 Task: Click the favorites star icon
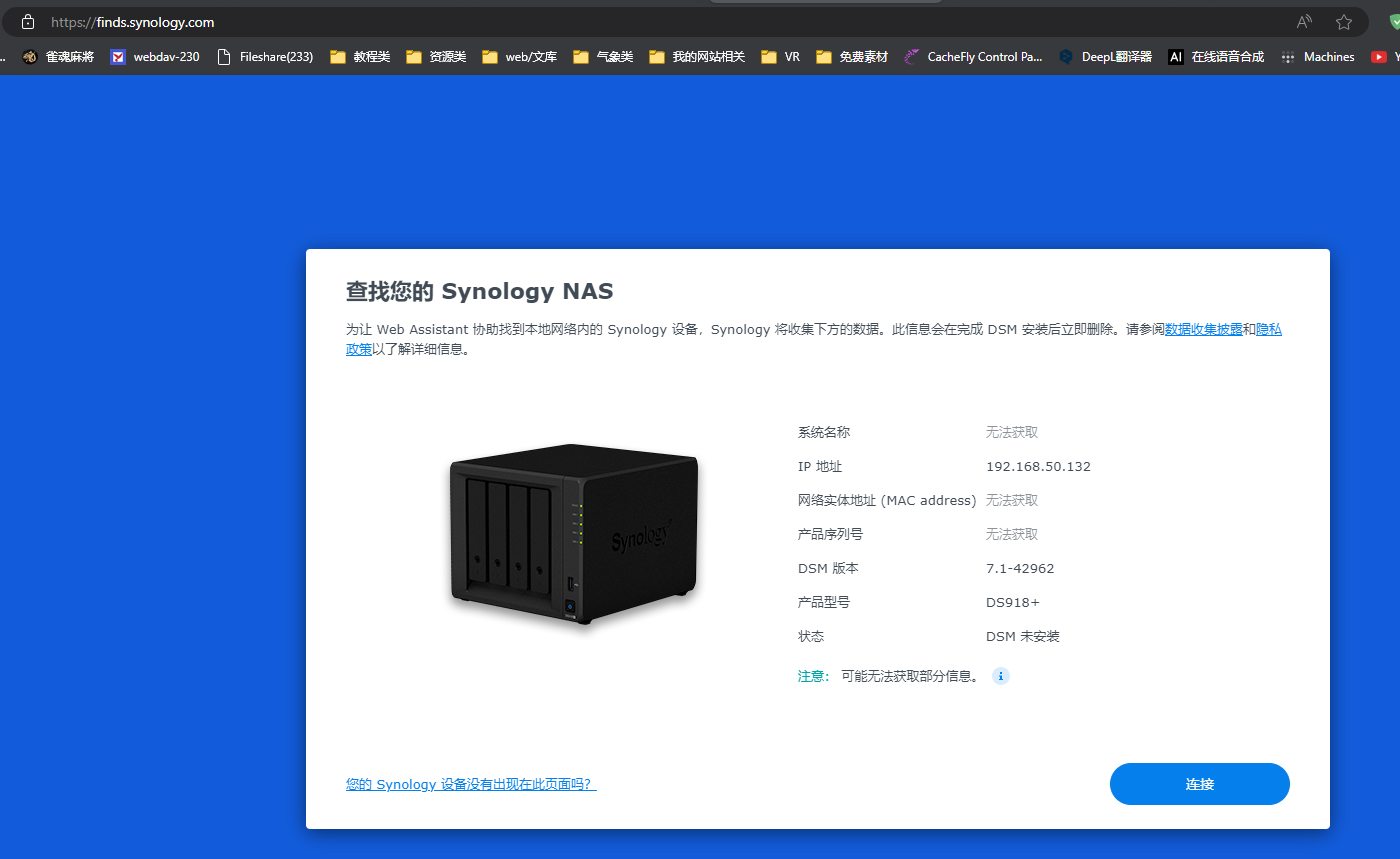click(1344, 22)
